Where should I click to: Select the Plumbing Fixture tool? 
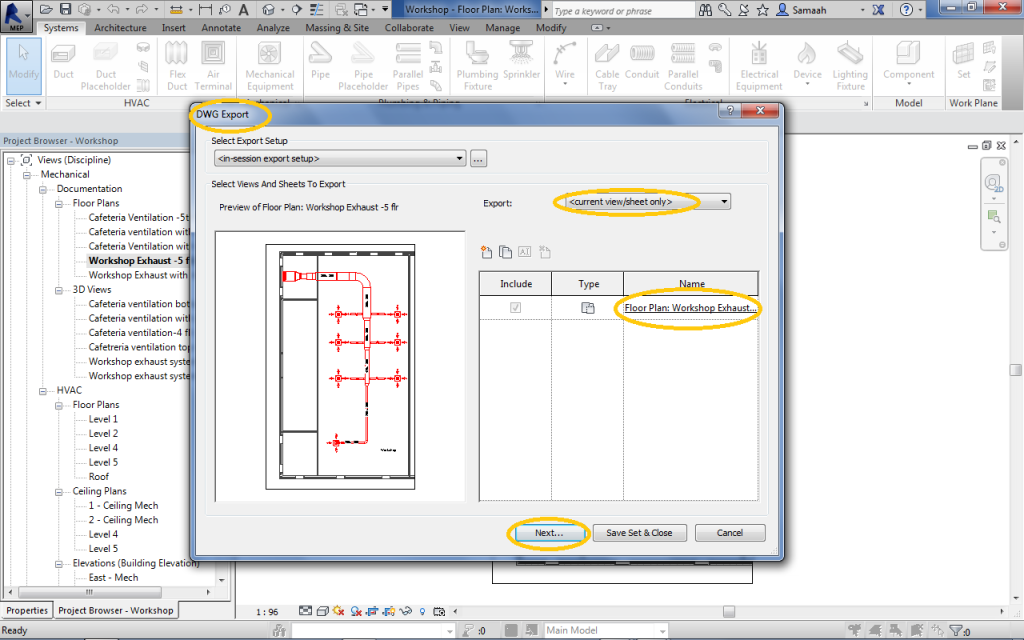coord(477,67)
